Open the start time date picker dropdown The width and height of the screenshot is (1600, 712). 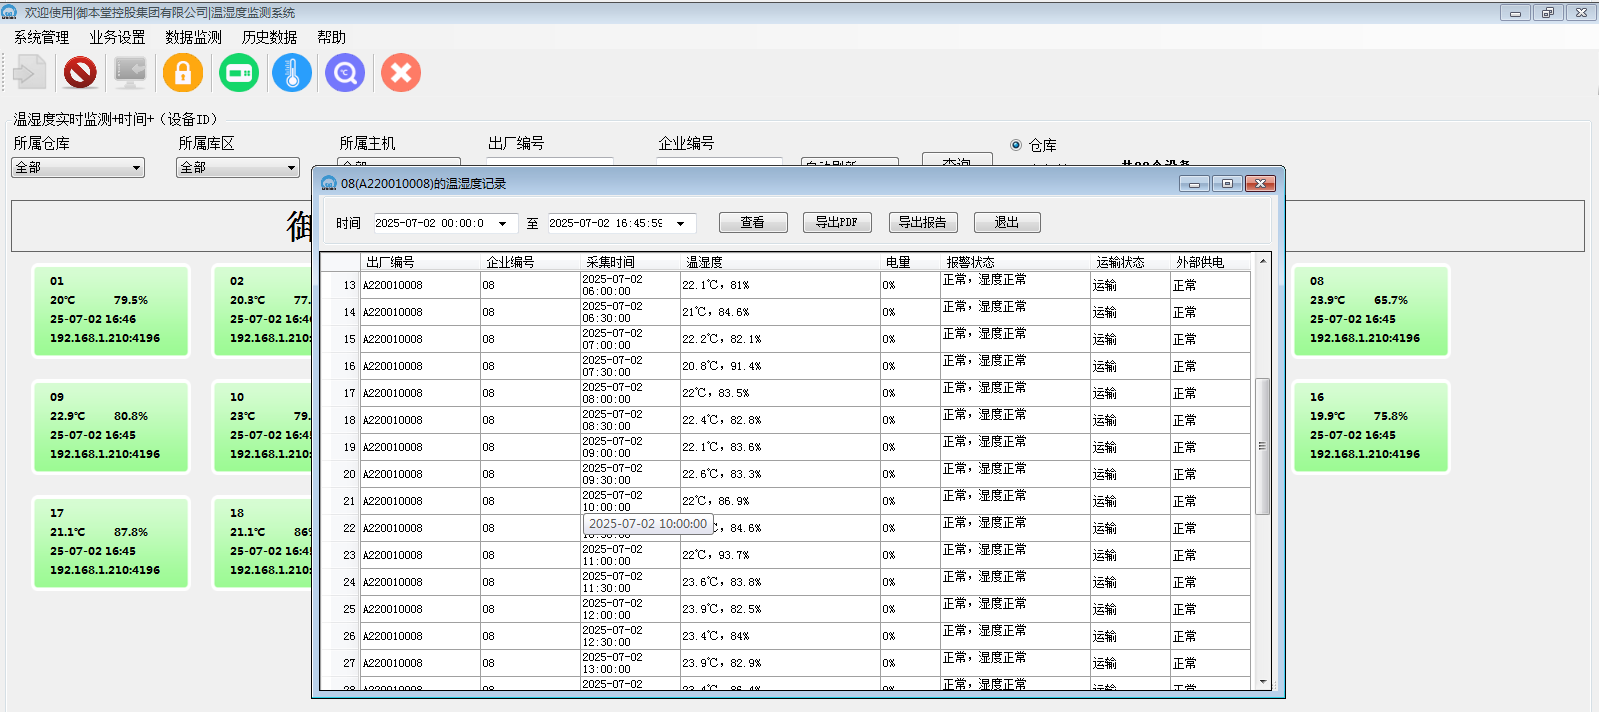coord(502,224)
